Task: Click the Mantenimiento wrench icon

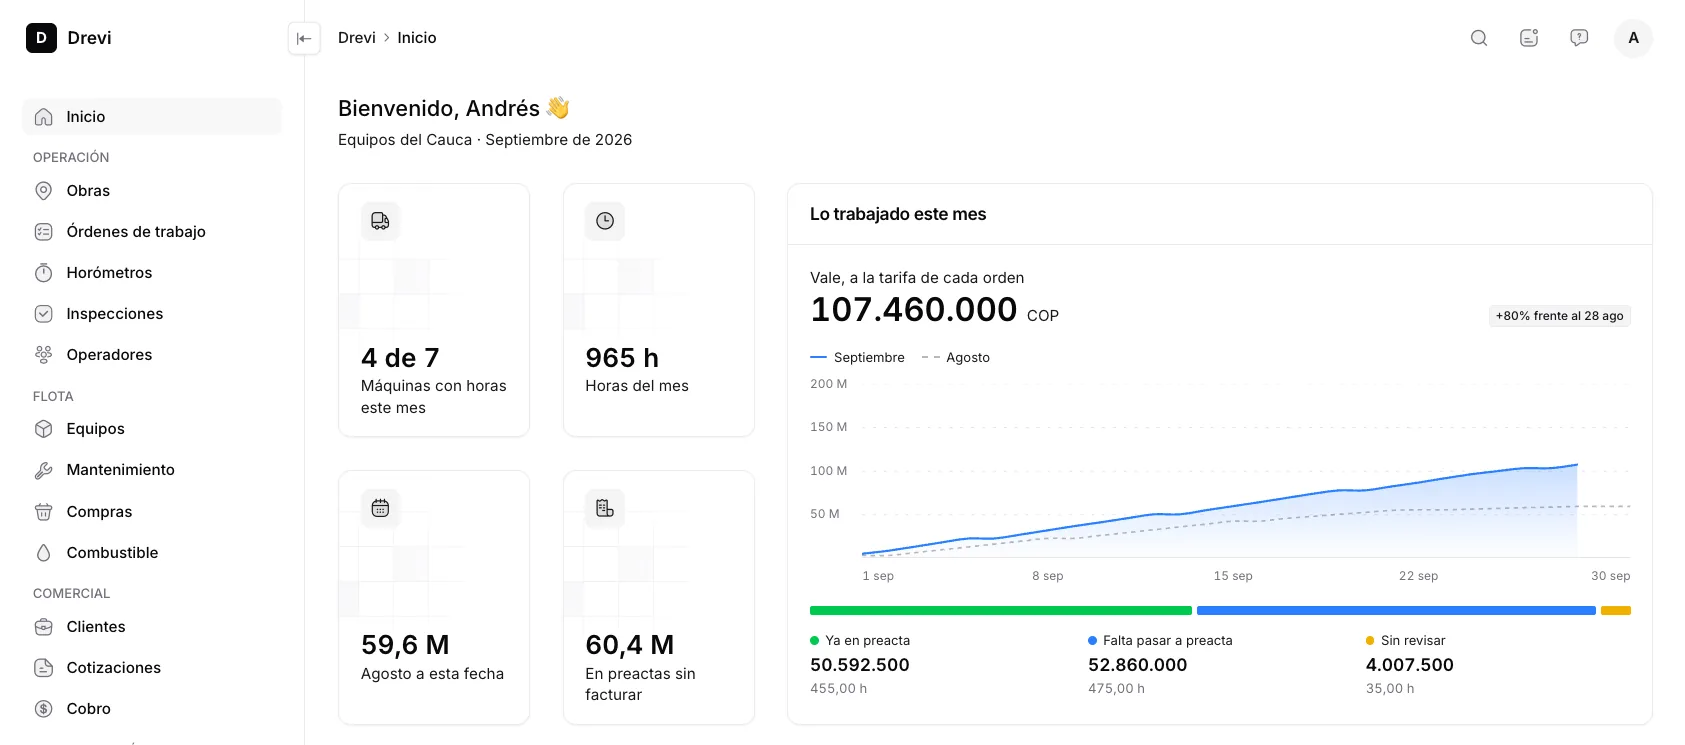Action: click(x=44, y=470)
